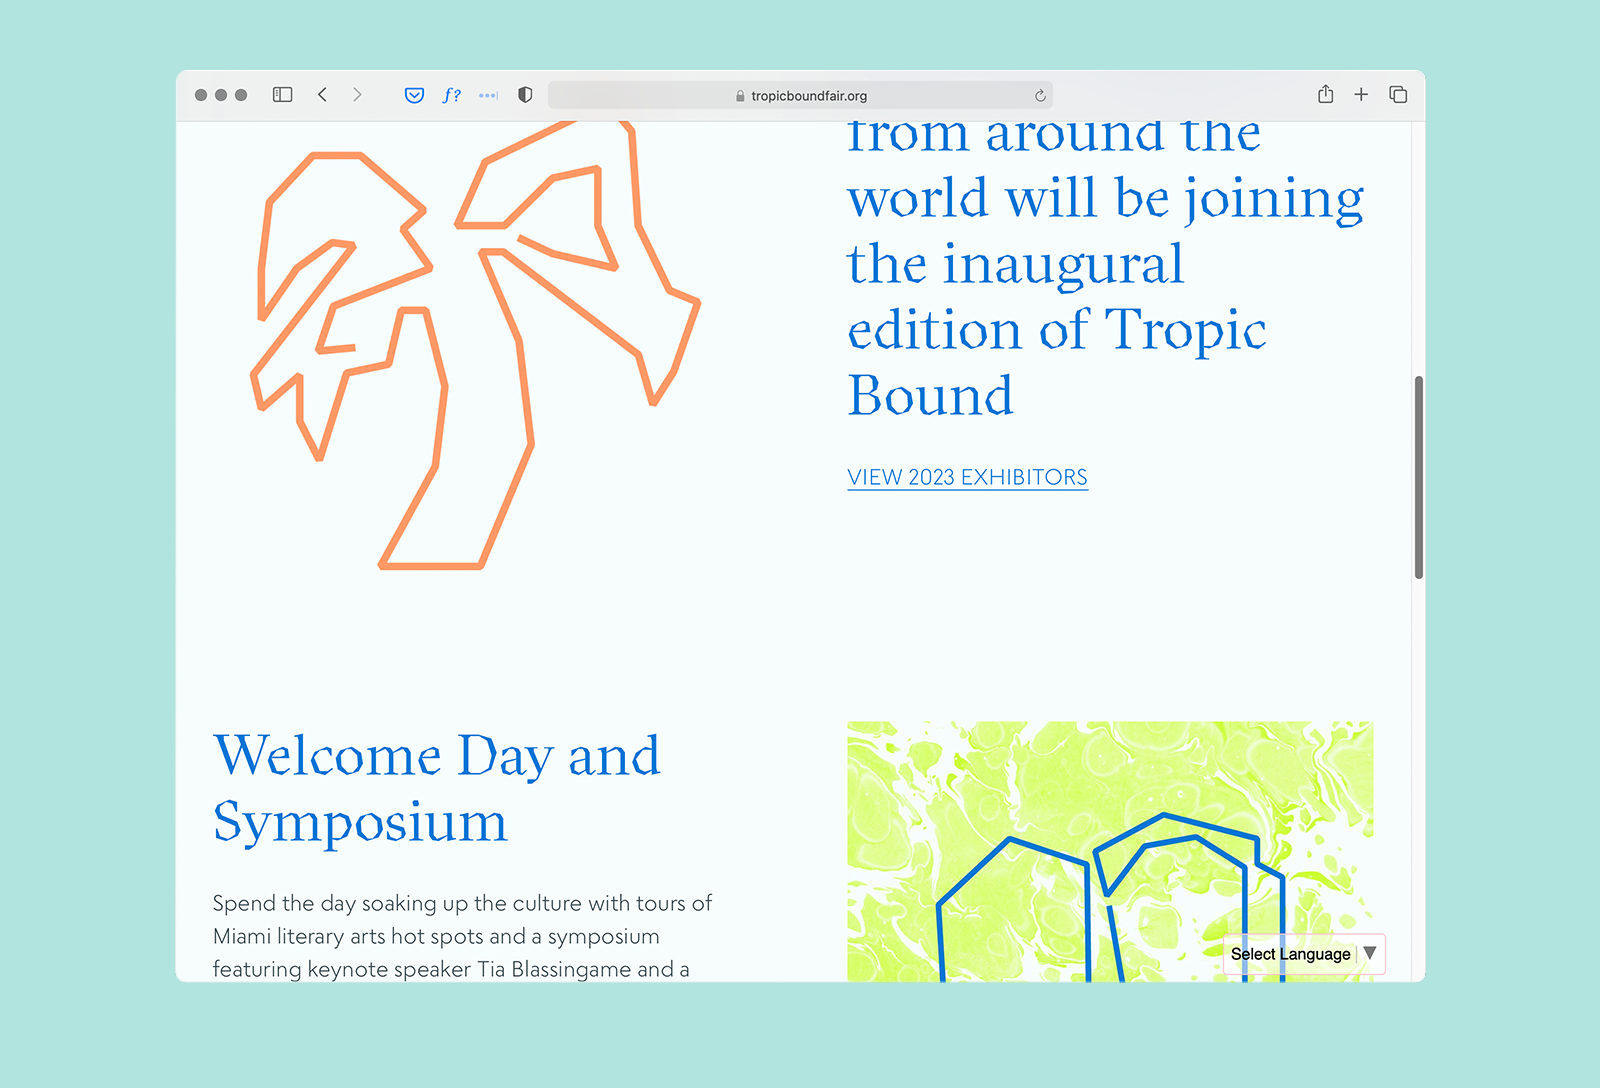Viewport: 1600px width, 1088px height.
Task: Click the Share icon
Action: pos(1325,95)
